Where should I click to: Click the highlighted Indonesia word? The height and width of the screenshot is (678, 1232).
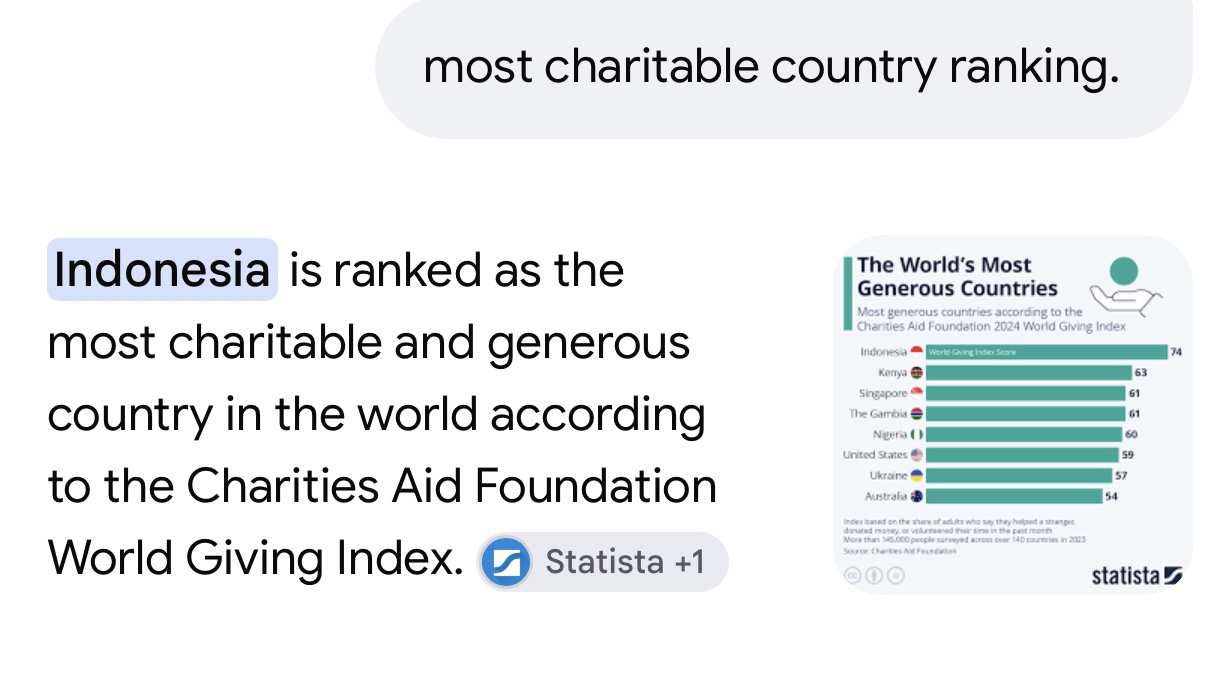(162, 270)
